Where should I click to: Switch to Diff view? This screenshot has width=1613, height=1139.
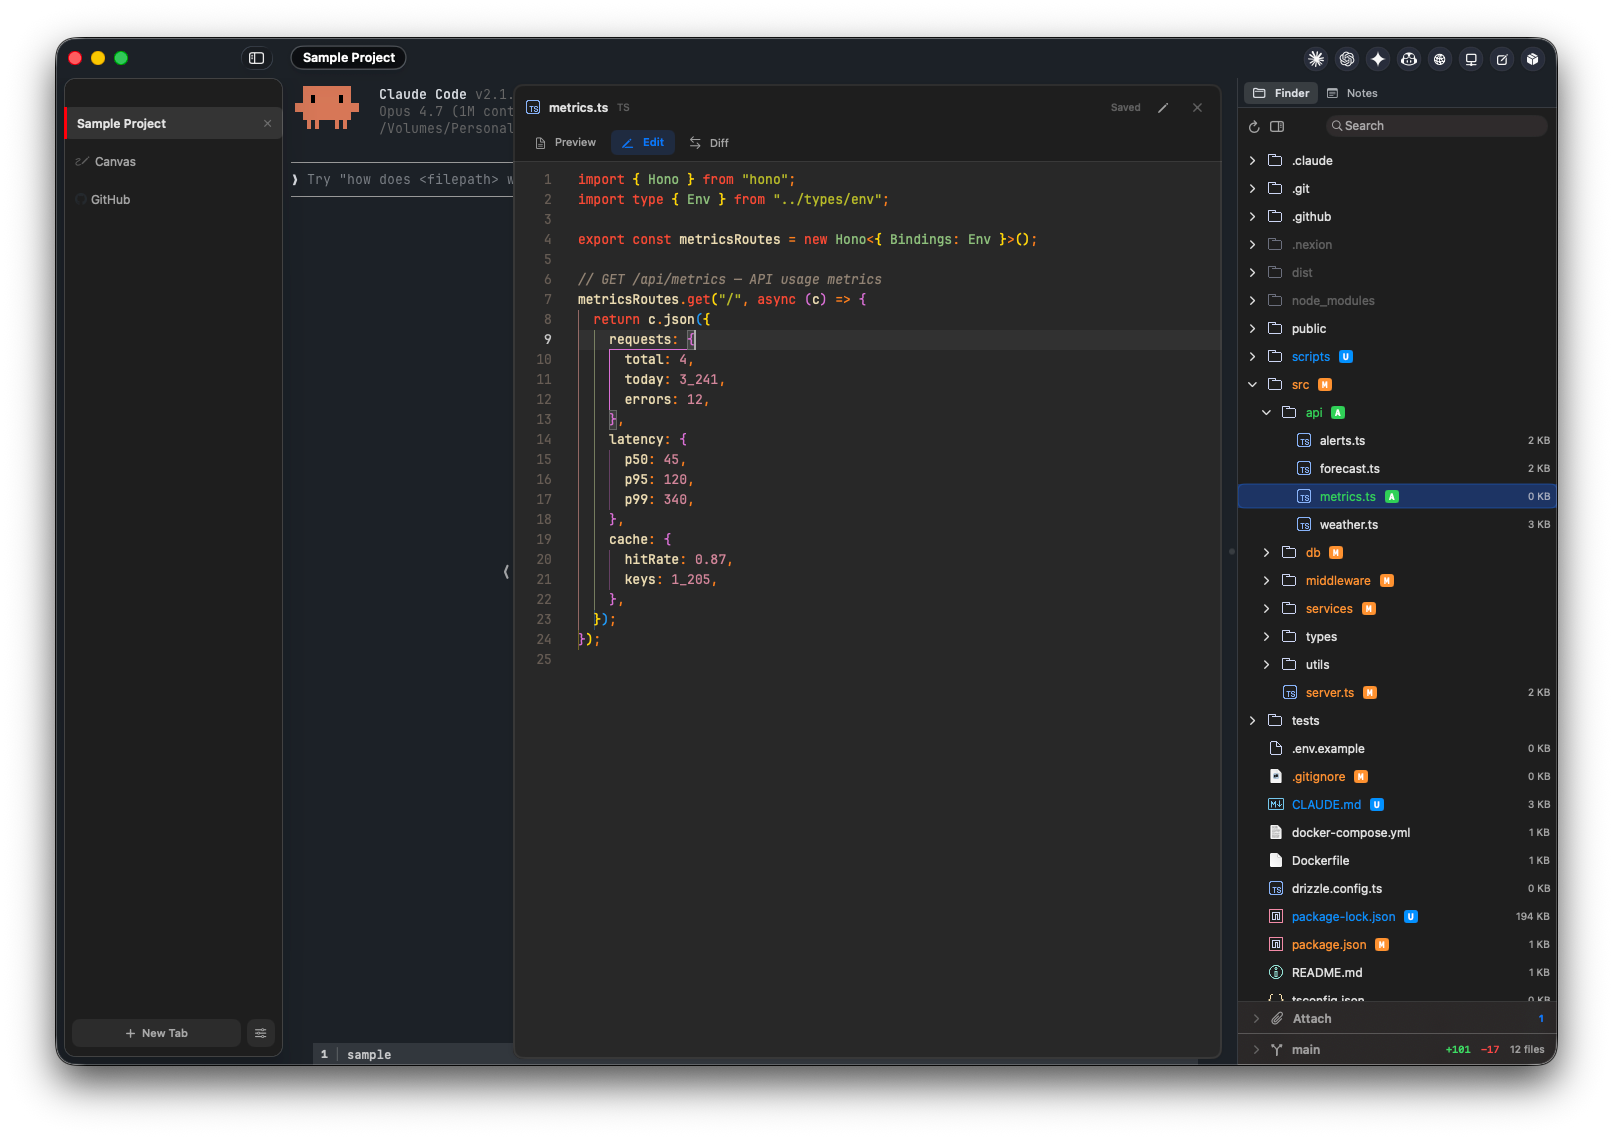(x=709, y=143)
